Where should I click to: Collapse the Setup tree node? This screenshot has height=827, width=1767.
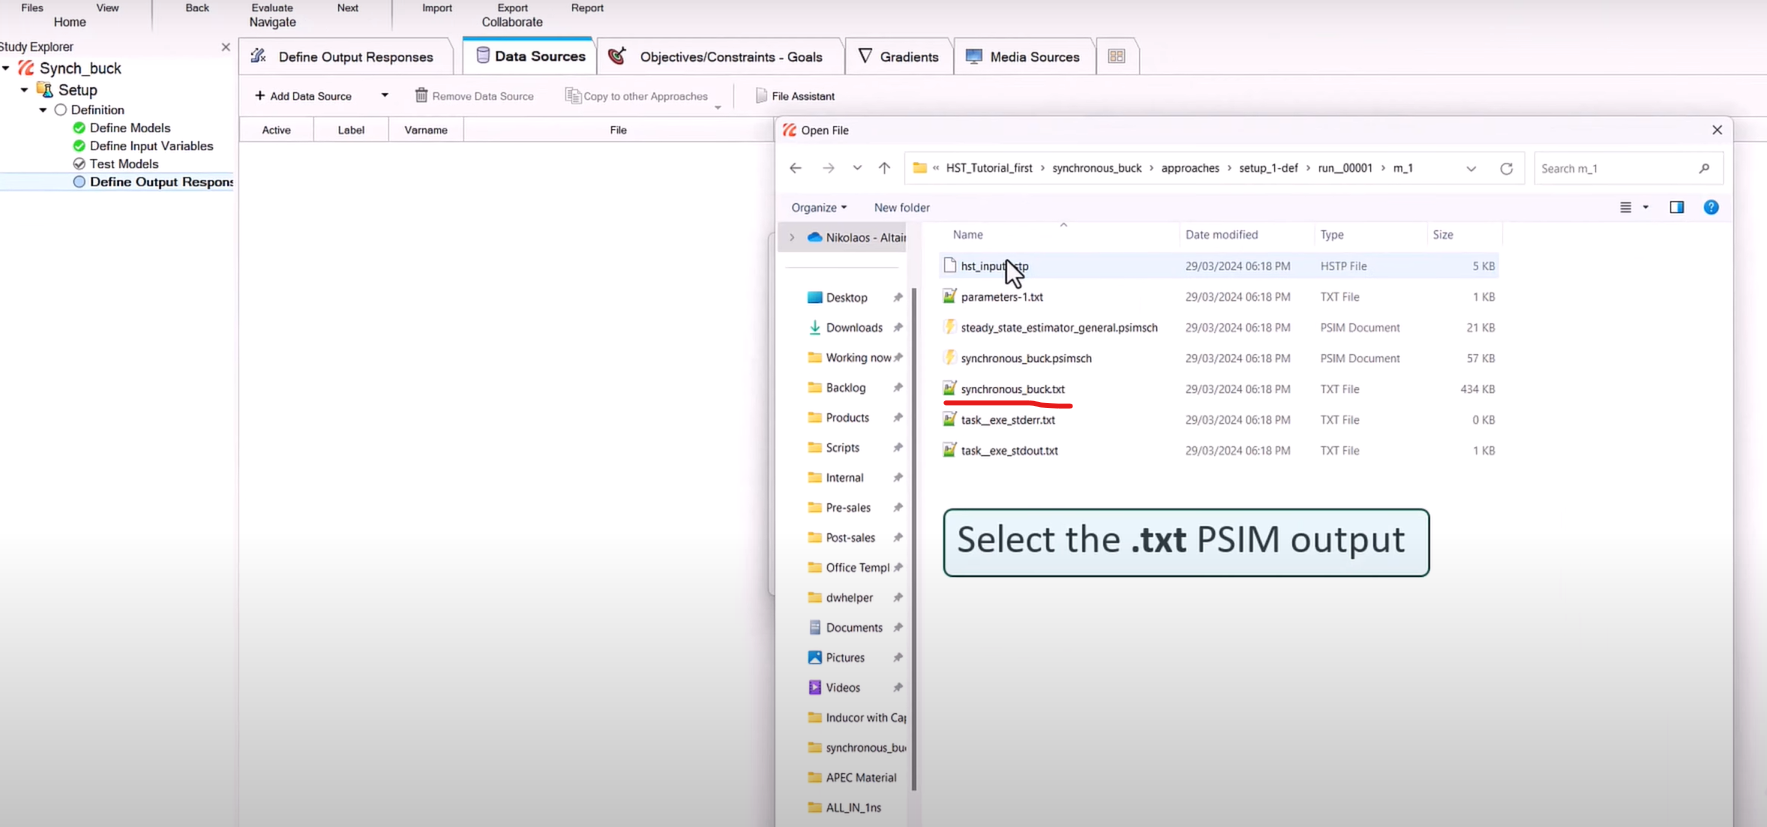pyautogui.click(x=25, y=90)
